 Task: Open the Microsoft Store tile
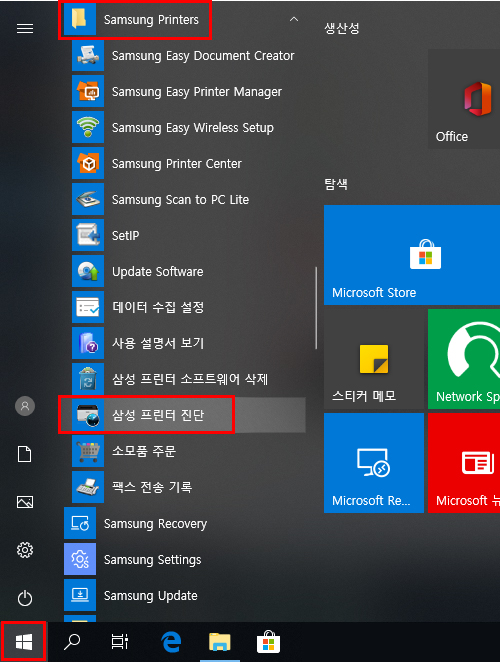click(412, 255)
